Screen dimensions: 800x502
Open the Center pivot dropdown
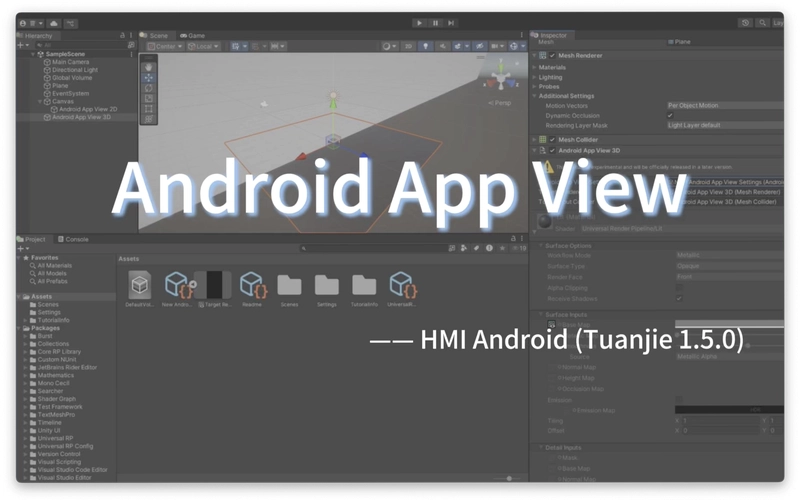pyautogui.click(x=165, y=46)
